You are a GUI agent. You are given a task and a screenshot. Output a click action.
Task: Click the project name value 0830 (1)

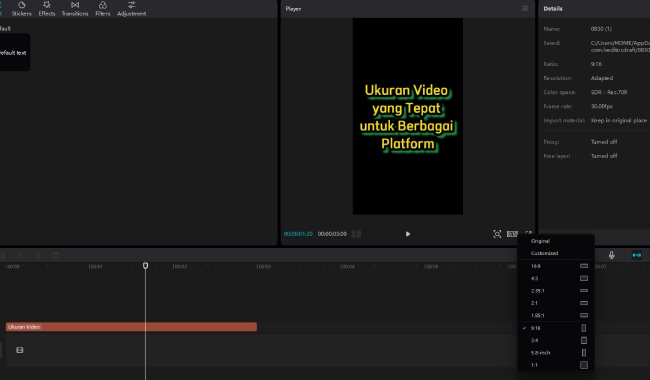click(x=601, y=29)
